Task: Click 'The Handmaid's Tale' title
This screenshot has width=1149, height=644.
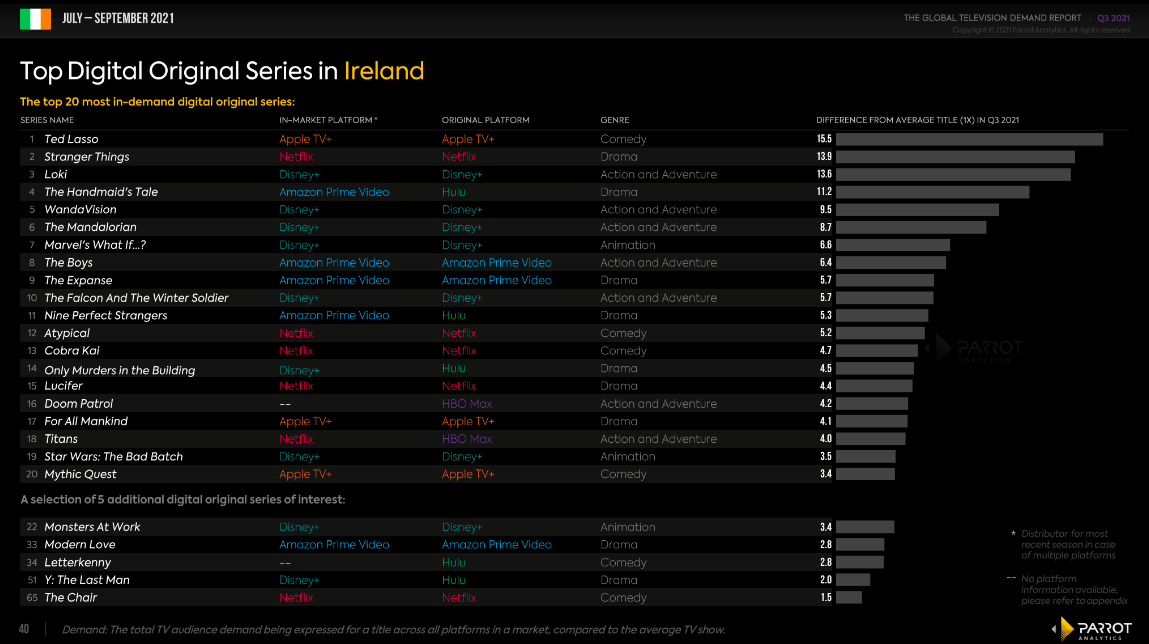Action: (101, 192)
